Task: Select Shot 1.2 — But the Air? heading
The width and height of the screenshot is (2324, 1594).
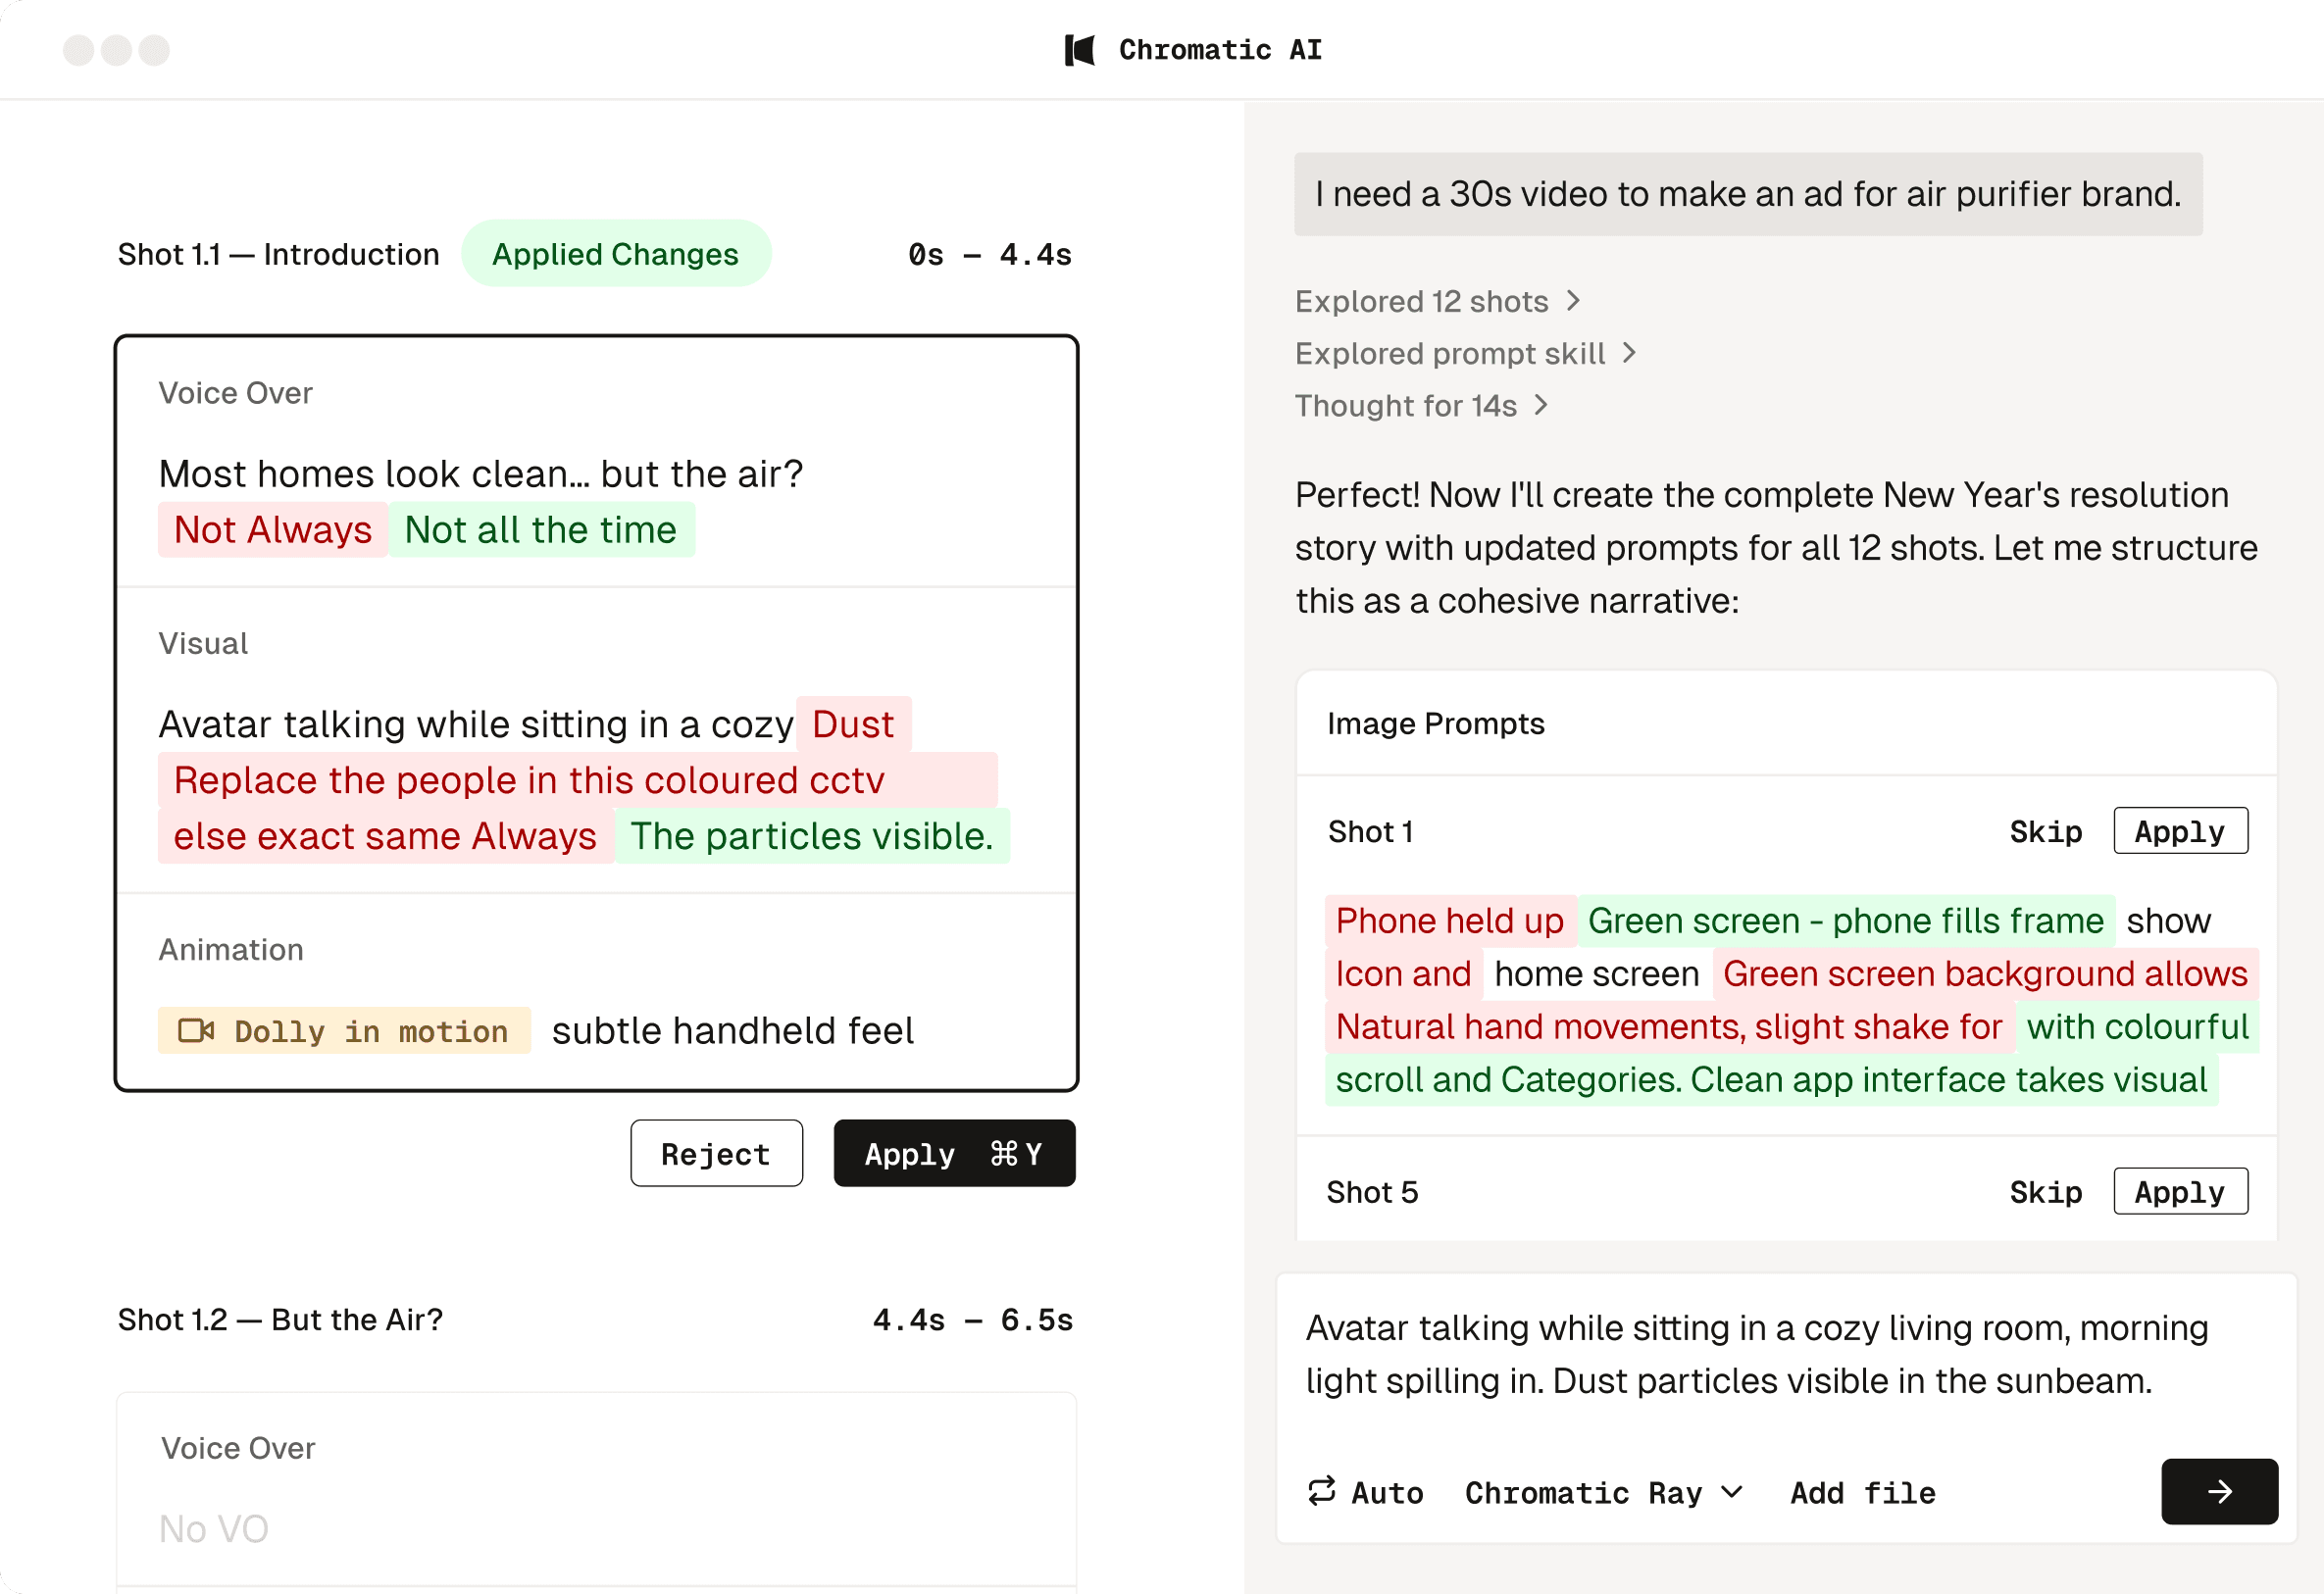Action: [280, 1320]
